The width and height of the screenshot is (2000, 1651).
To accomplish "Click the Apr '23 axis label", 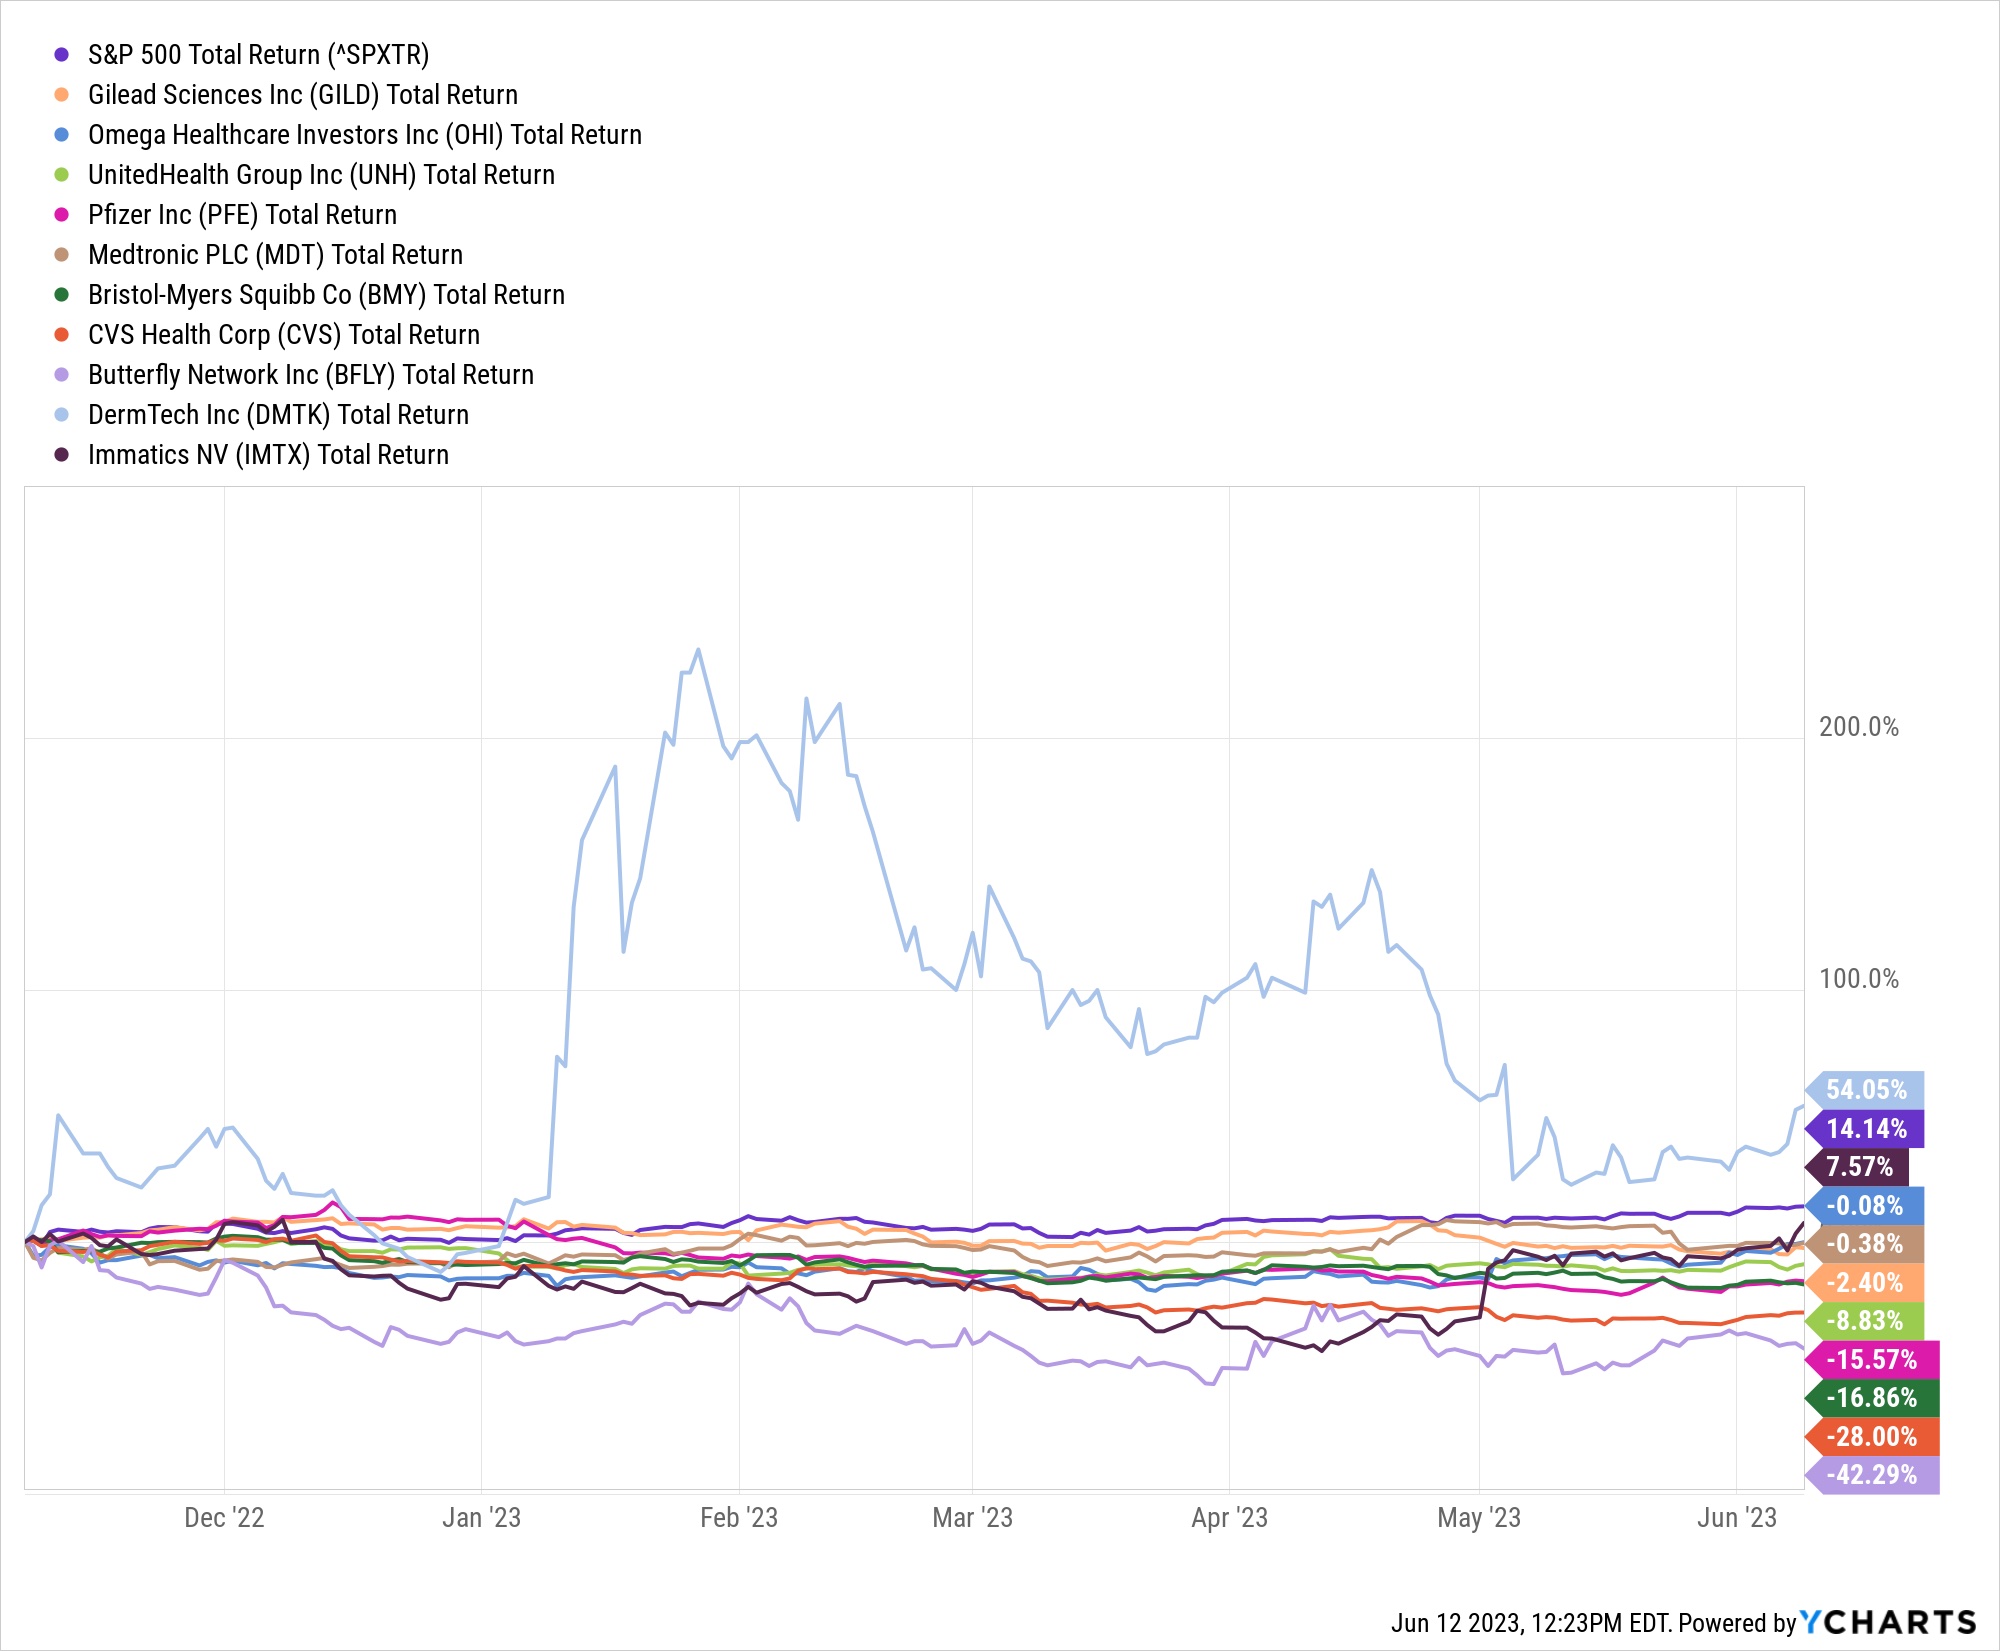I will [x=1229, y=1518].
